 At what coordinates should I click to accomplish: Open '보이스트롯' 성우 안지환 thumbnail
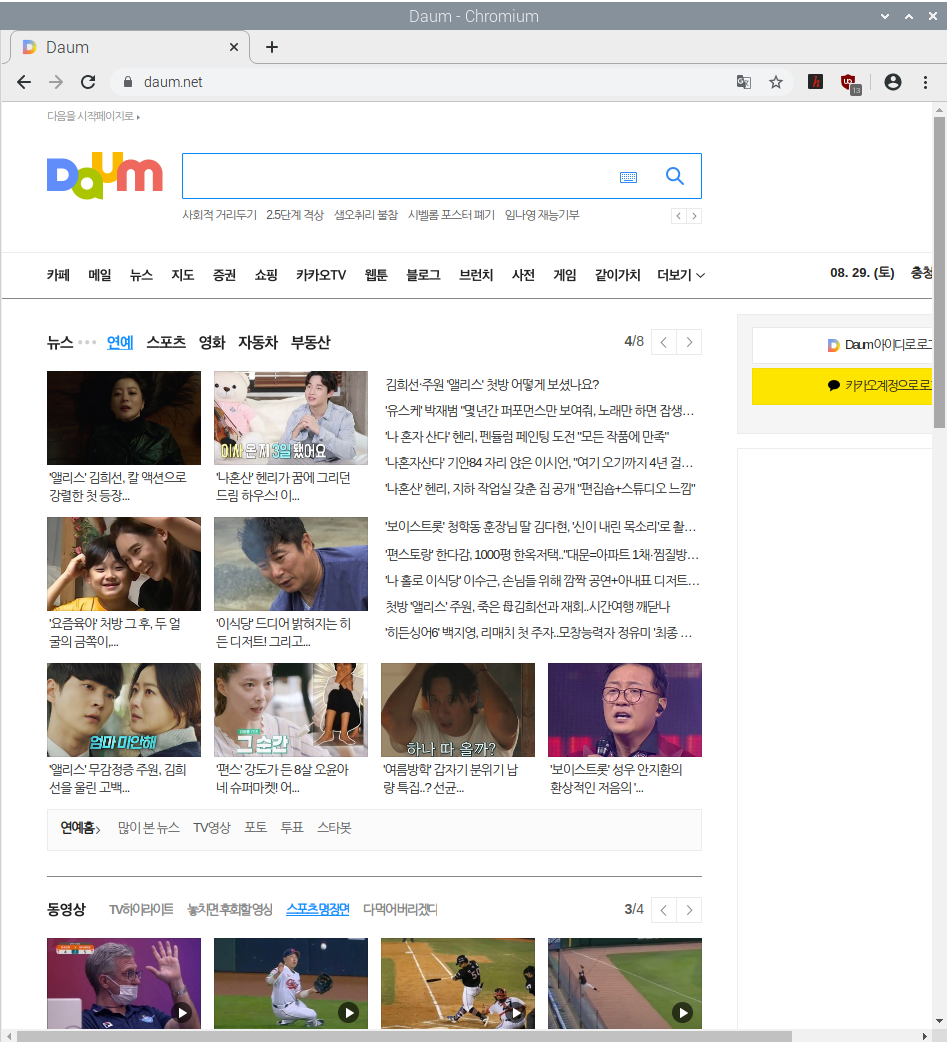point(625,710)
